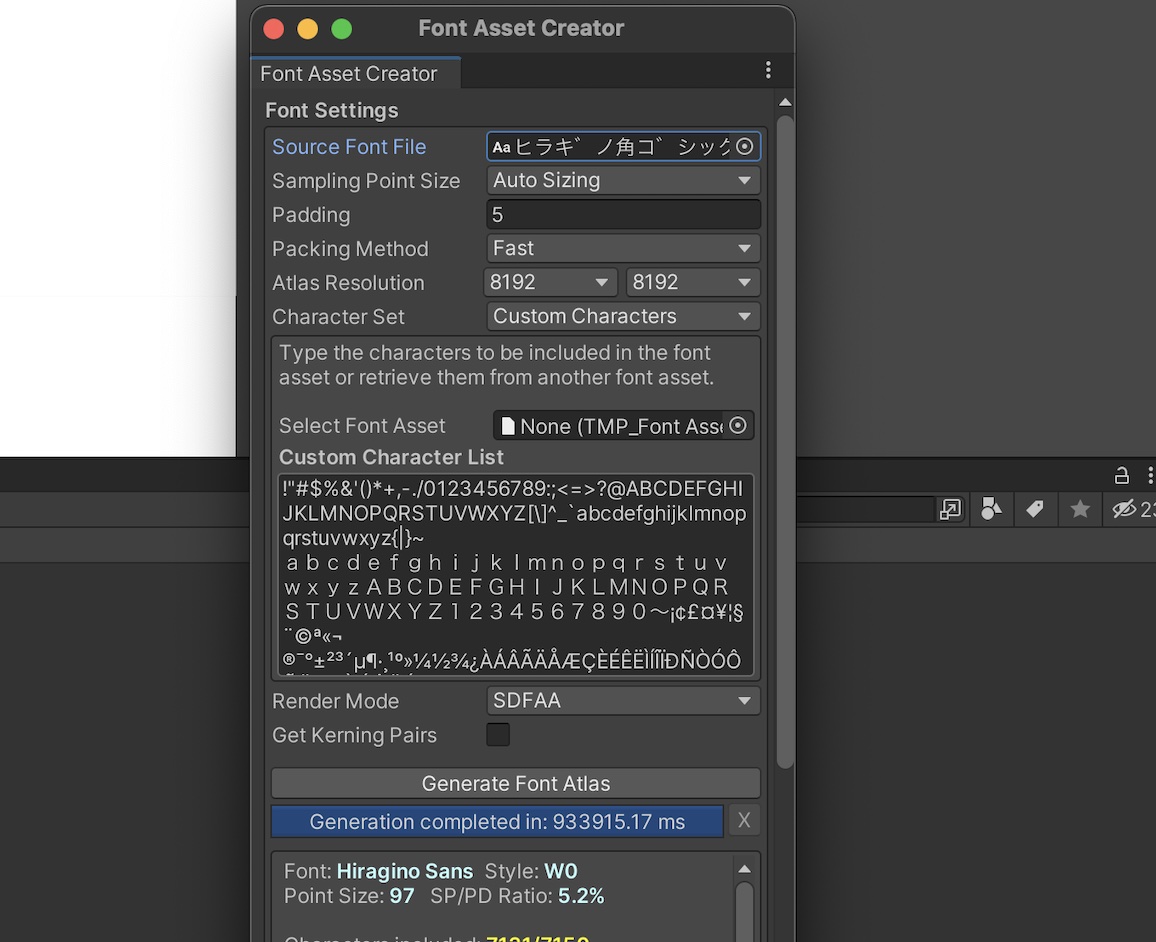Click the Padding input field
Image resolution: width=1156 pixels, height=942 pixels.
[x=623, y=214]
